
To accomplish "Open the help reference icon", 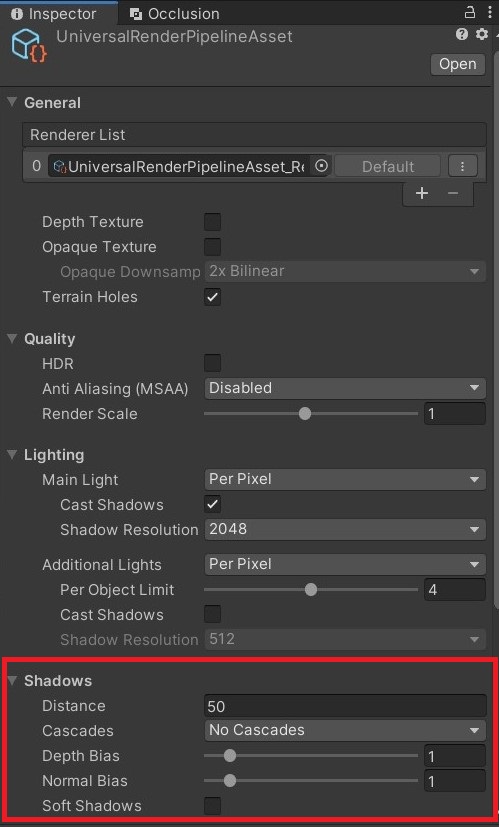I will point(462,35).
